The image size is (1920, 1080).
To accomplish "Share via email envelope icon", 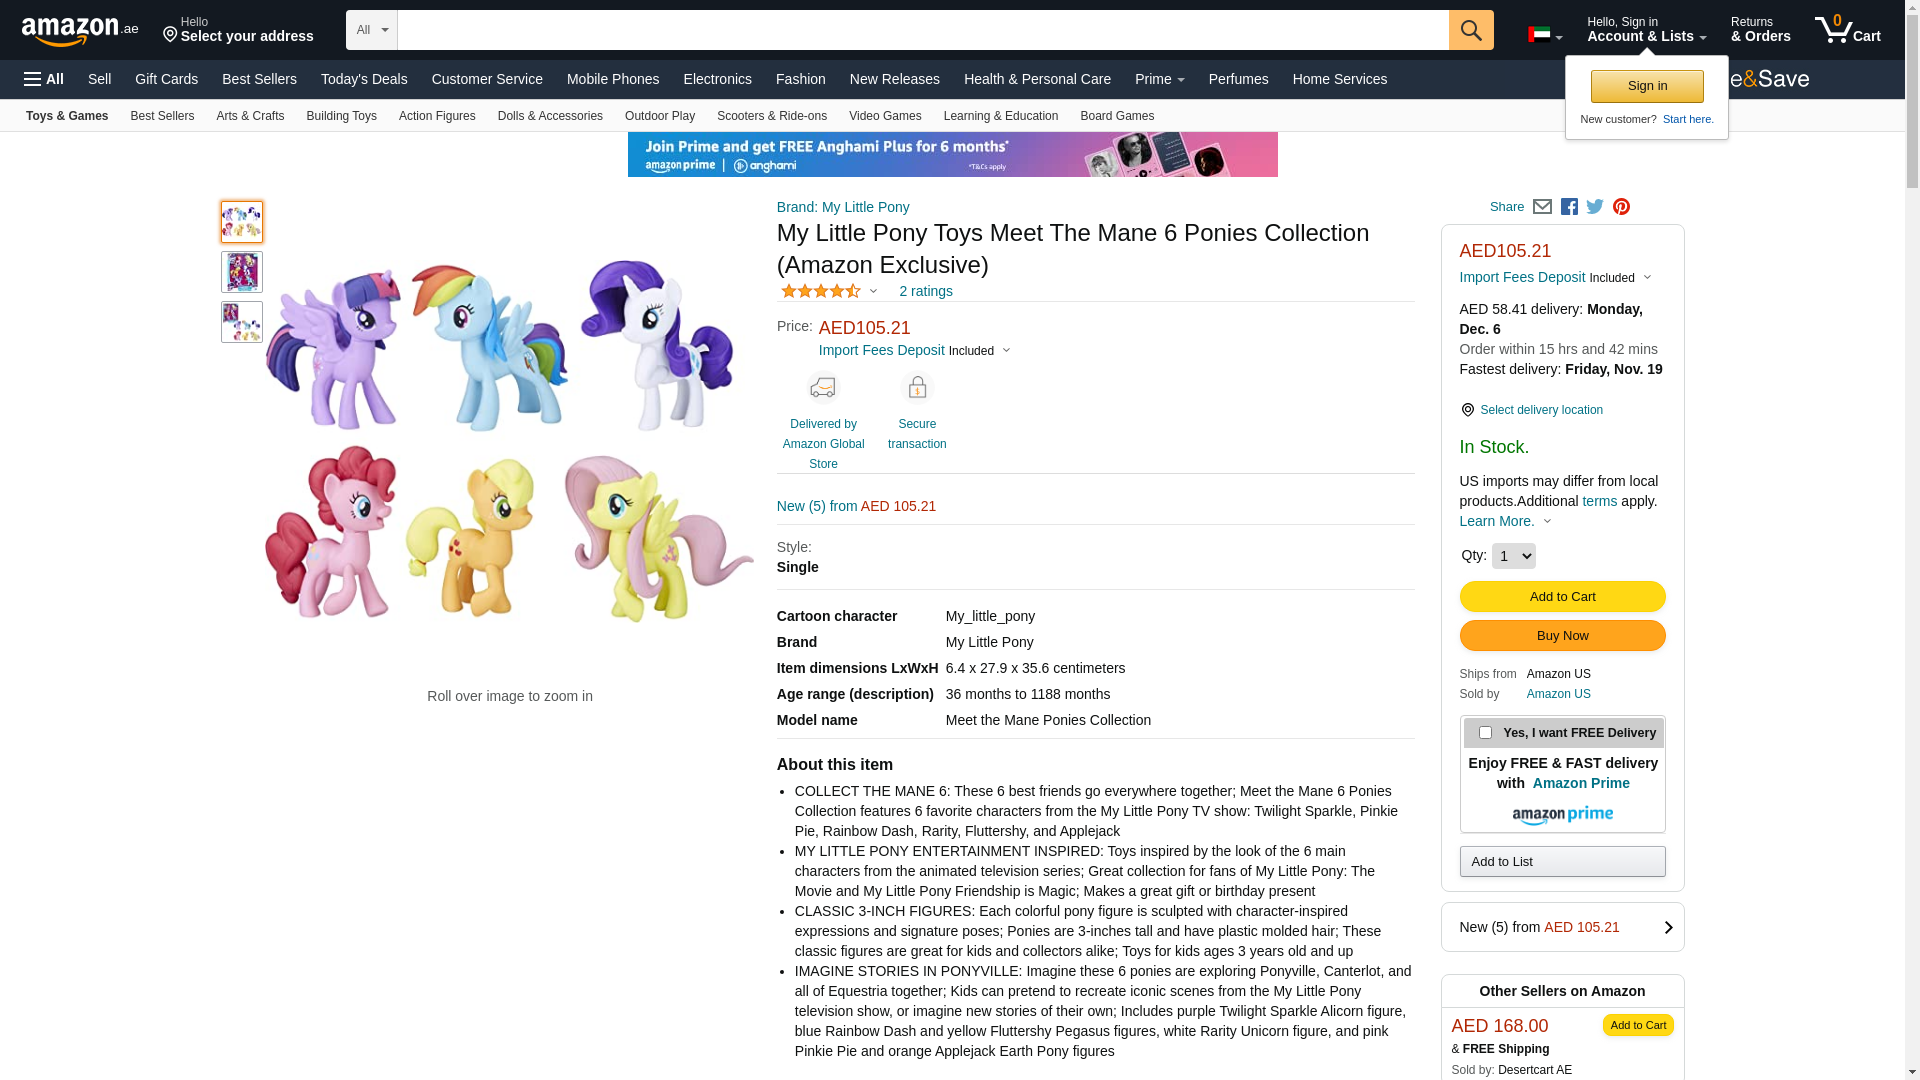I will pyautogui.click(x=1542, y=207).
